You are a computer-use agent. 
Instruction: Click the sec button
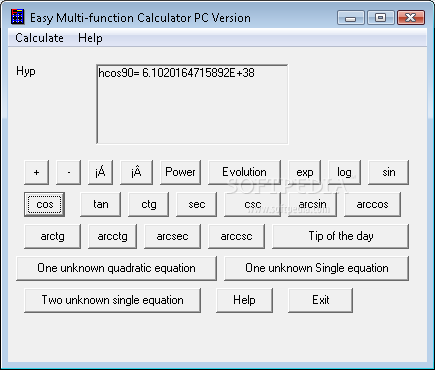tap(196, 204)
